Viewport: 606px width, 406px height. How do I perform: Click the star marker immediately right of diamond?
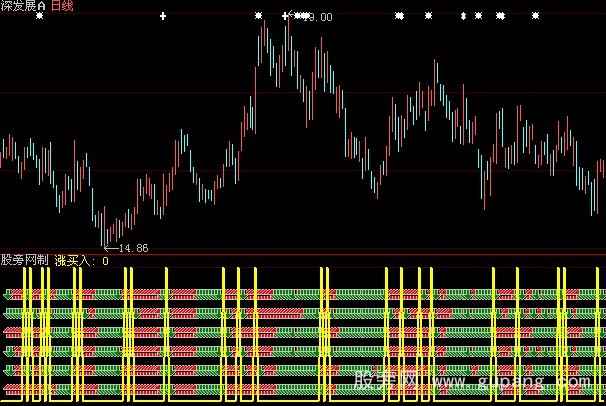(x=478, y=17)
